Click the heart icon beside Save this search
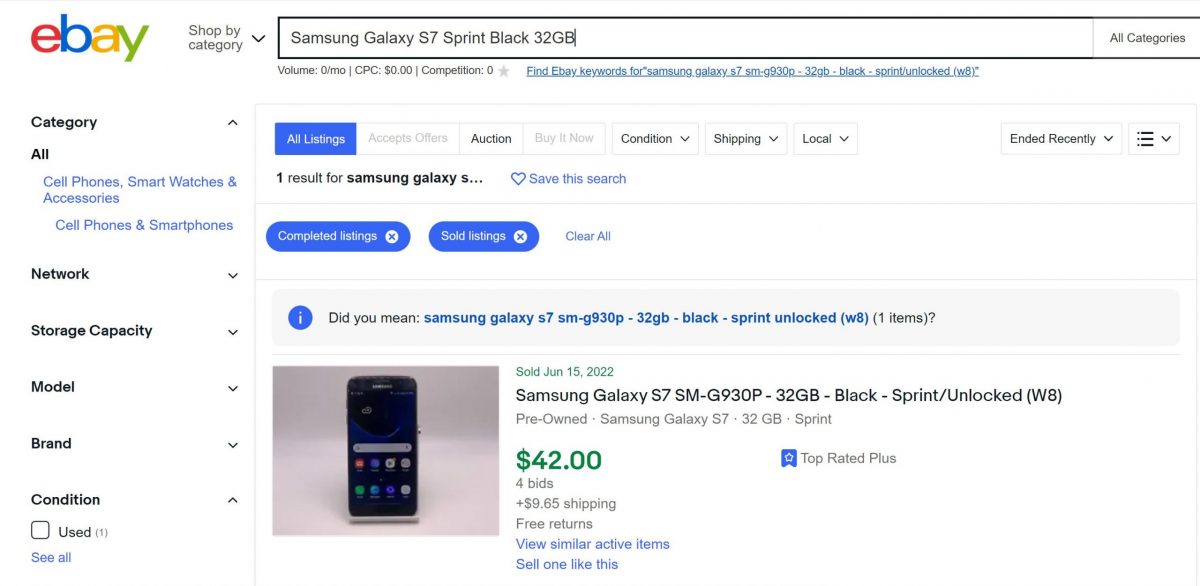This screenshot has height=586, width=1200. pos(518,179)
